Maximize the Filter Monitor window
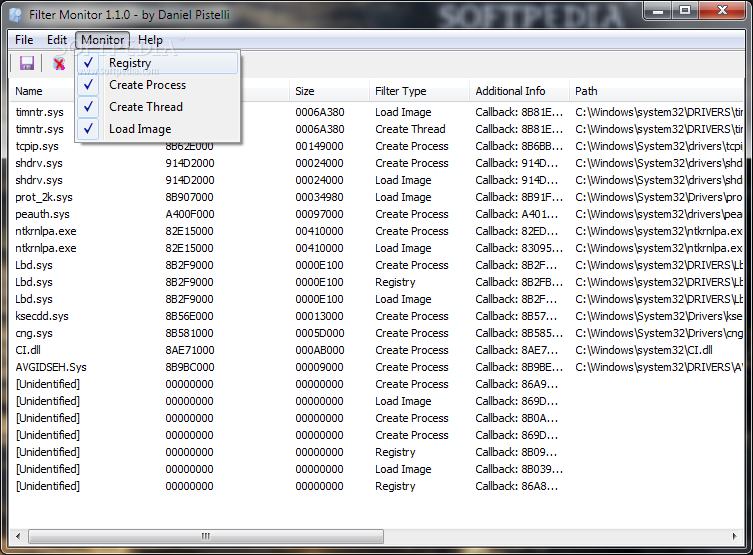 (x=685, y=11)
